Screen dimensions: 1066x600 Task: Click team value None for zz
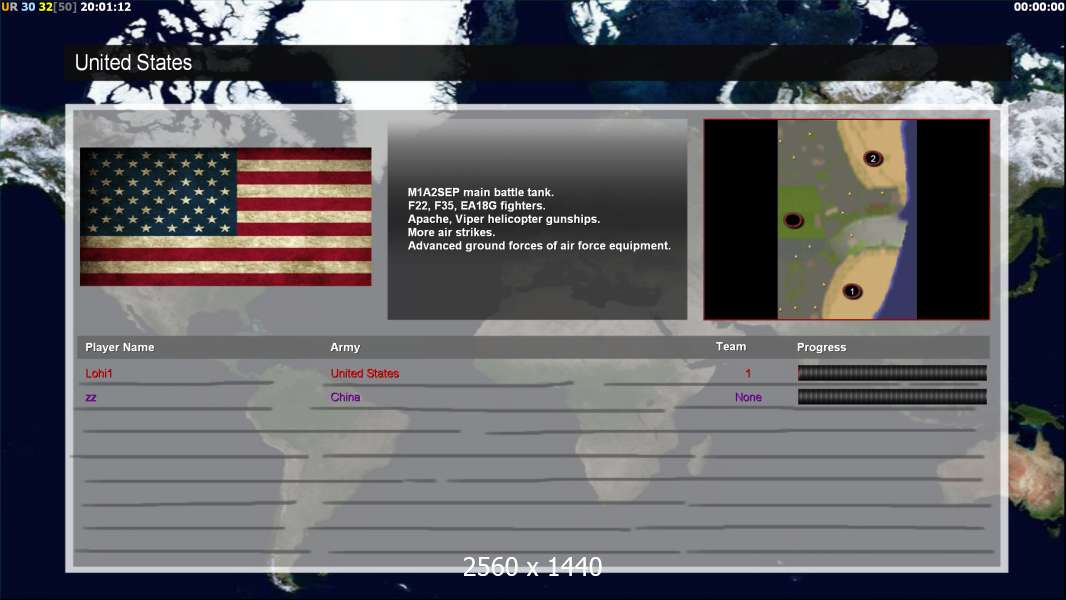tap(748, 397)
